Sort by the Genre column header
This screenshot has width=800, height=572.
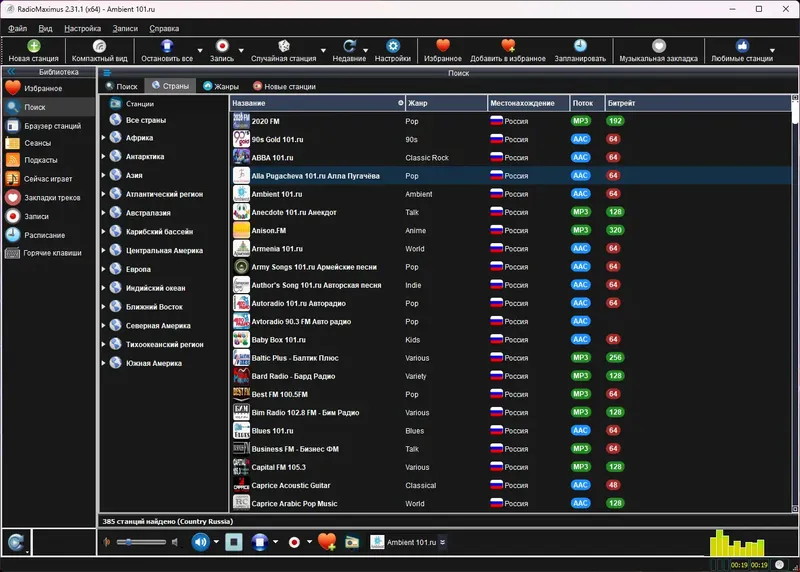click(x=446, y=103)
